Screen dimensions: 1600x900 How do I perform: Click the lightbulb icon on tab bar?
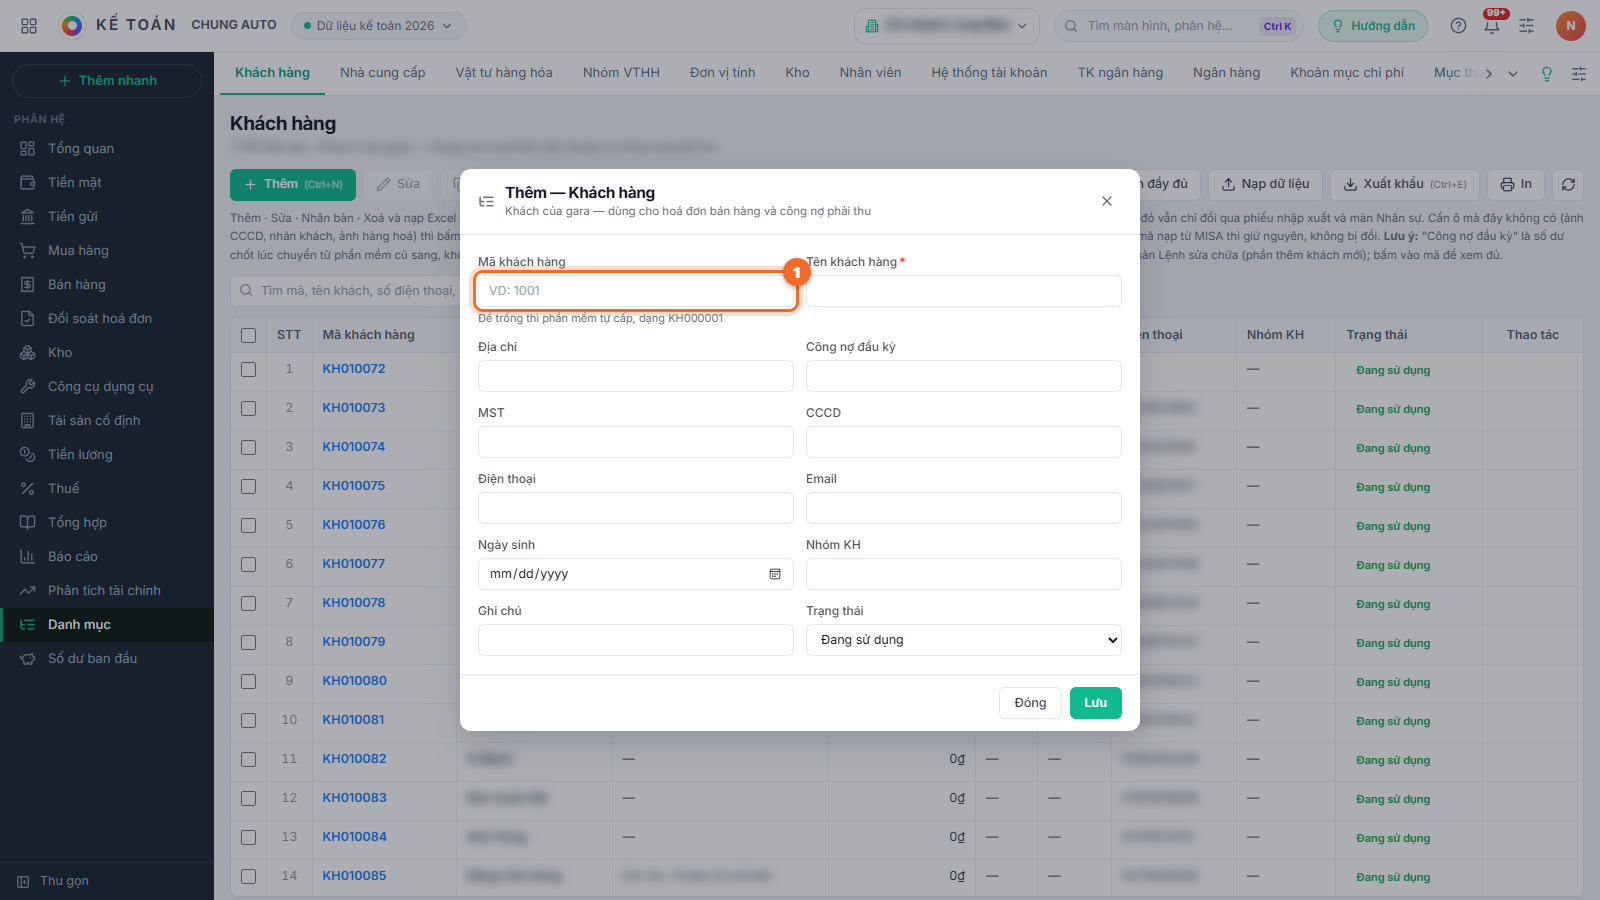[1547, 73]
